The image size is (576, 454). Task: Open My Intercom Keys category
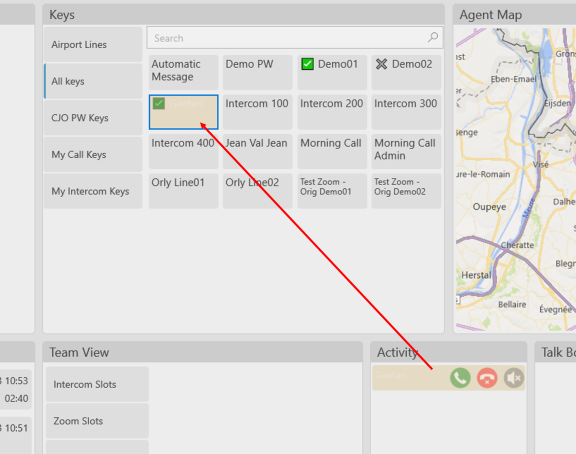coord(93,191)
